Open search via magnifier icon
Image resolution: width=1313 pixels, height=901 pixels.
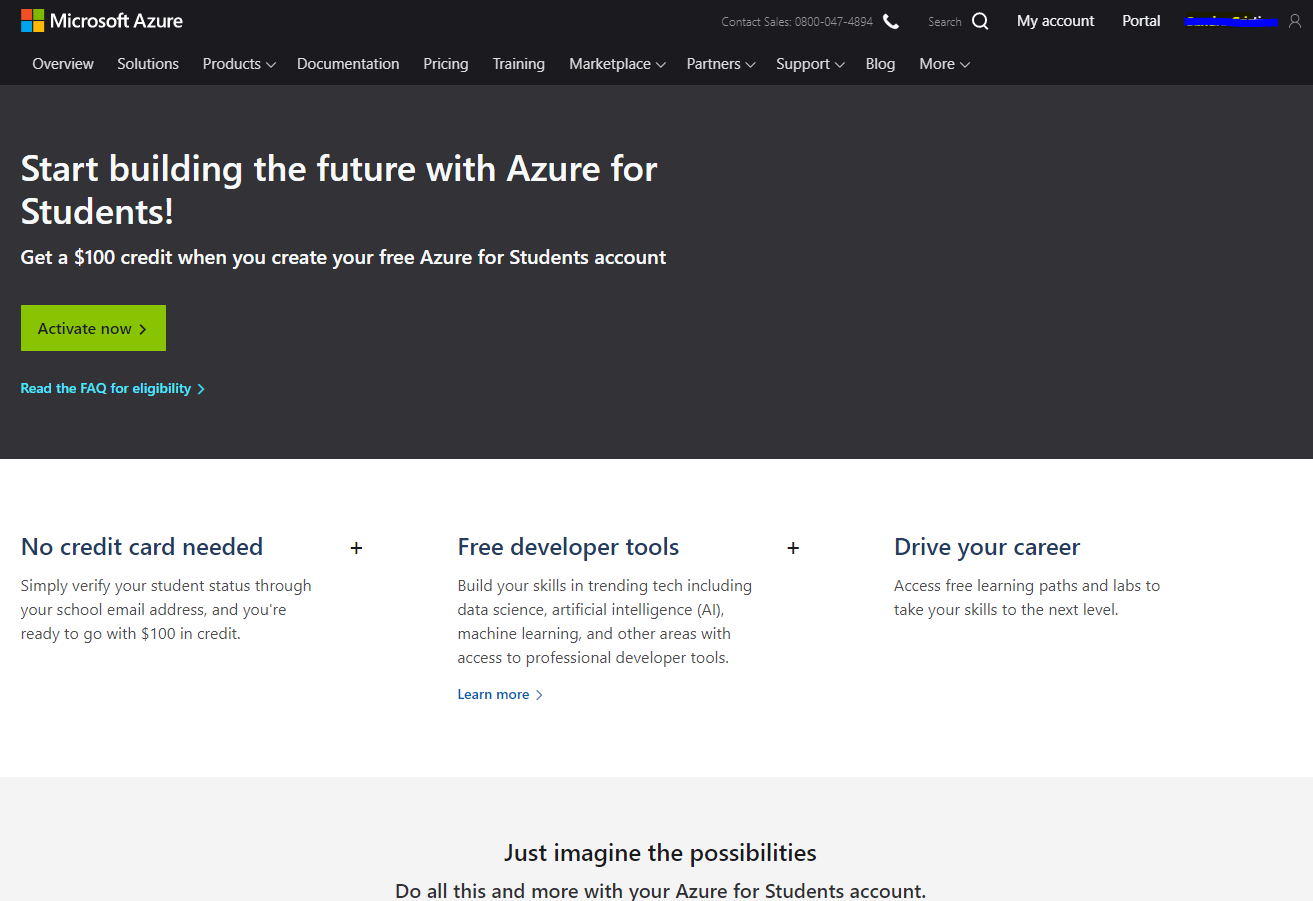[x=980, y=21]
